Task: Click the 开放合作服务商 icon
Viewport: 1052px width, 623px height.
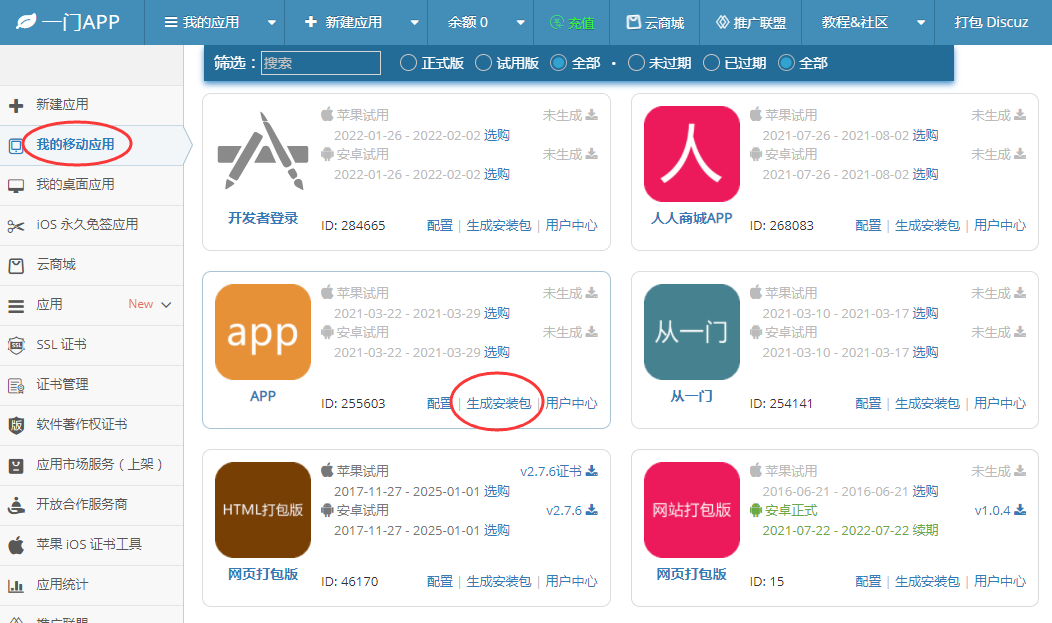Action: 15,505
